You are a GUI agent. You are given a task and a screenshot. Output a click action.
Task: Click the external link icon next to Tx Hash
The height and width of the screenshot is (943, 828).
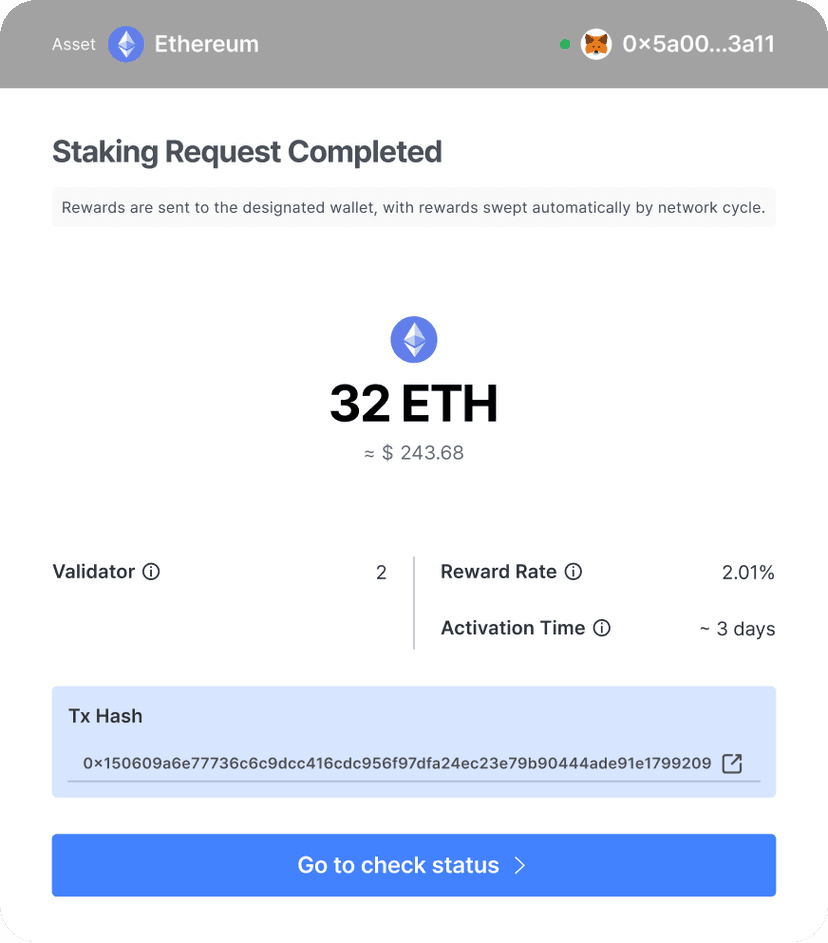(731, 763)
